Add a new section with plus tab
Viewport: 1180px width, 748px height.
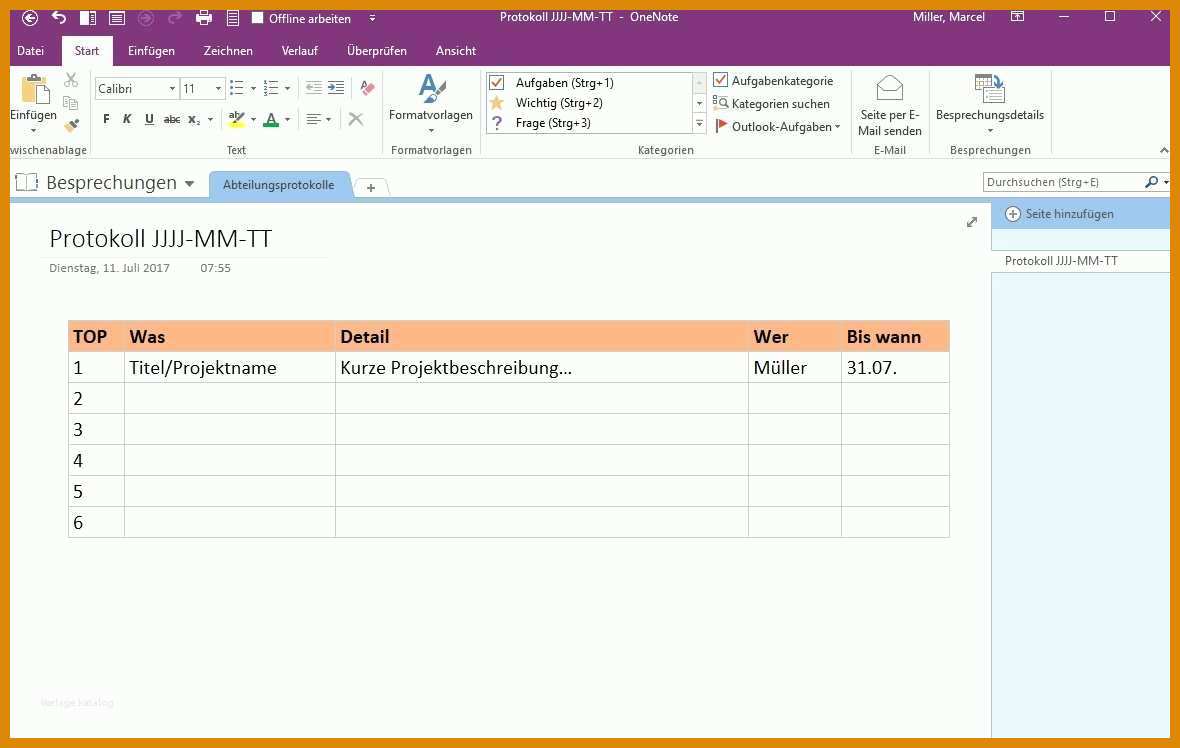pos(371,187)
